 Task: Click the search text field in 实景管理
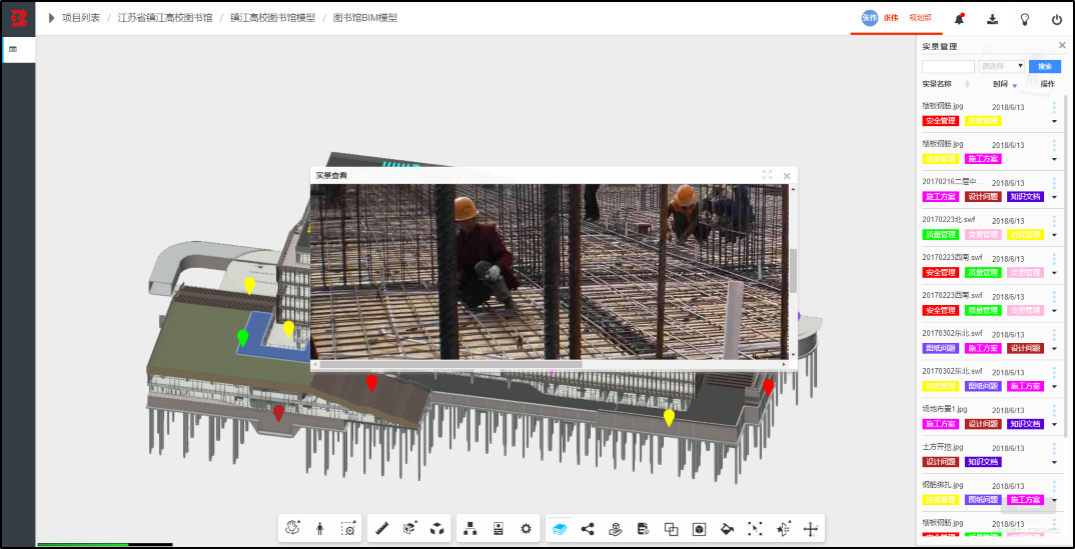pos(948,66)
